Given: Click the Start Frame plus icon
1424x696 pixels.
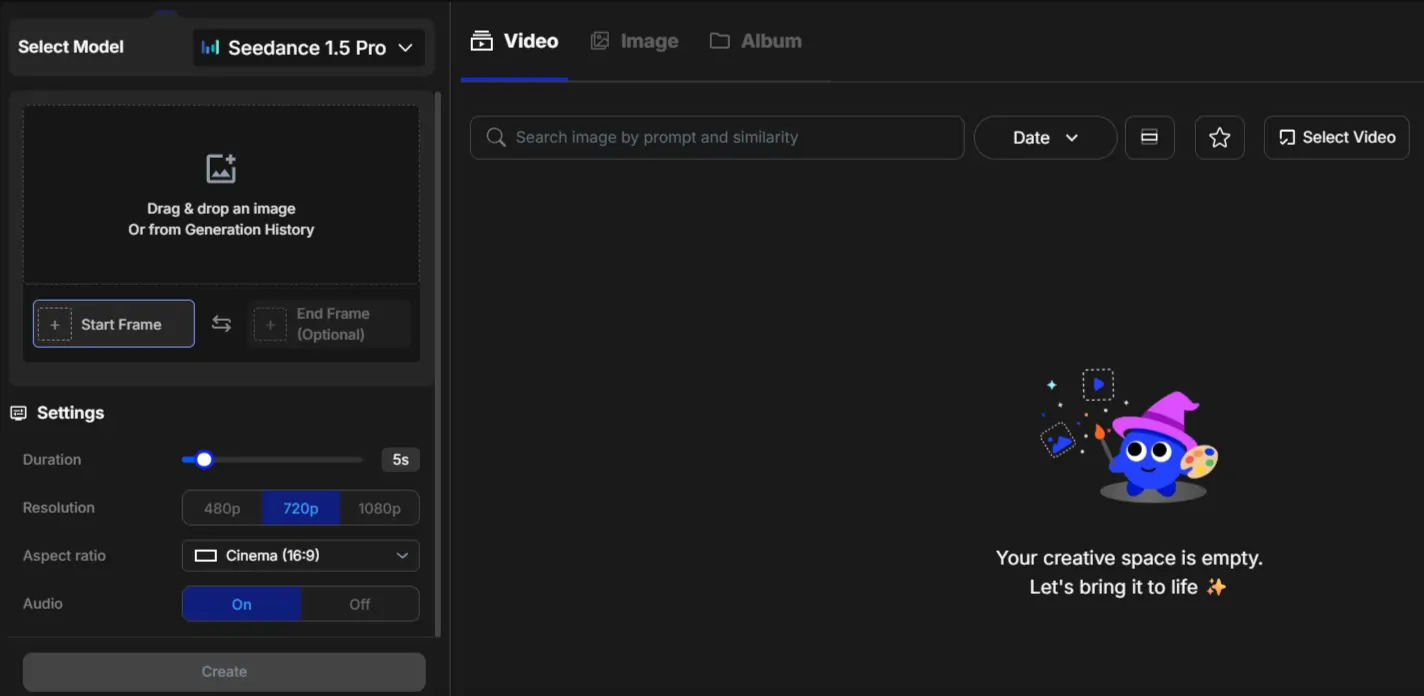Looking at the screenshot, I should (55, 325).
